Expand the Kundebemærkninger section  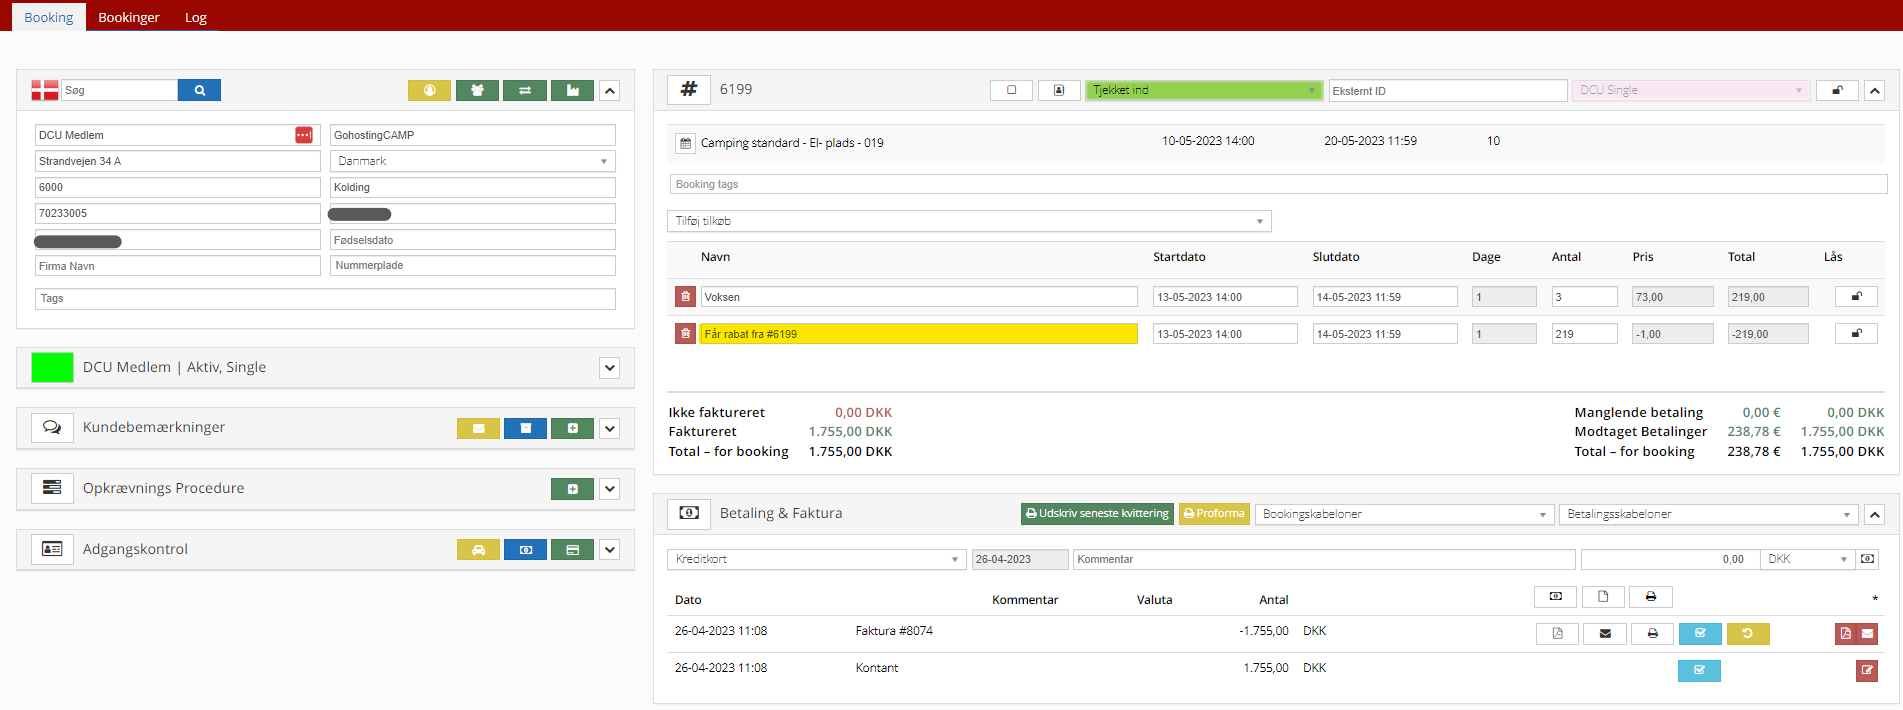tap(610, 428)
